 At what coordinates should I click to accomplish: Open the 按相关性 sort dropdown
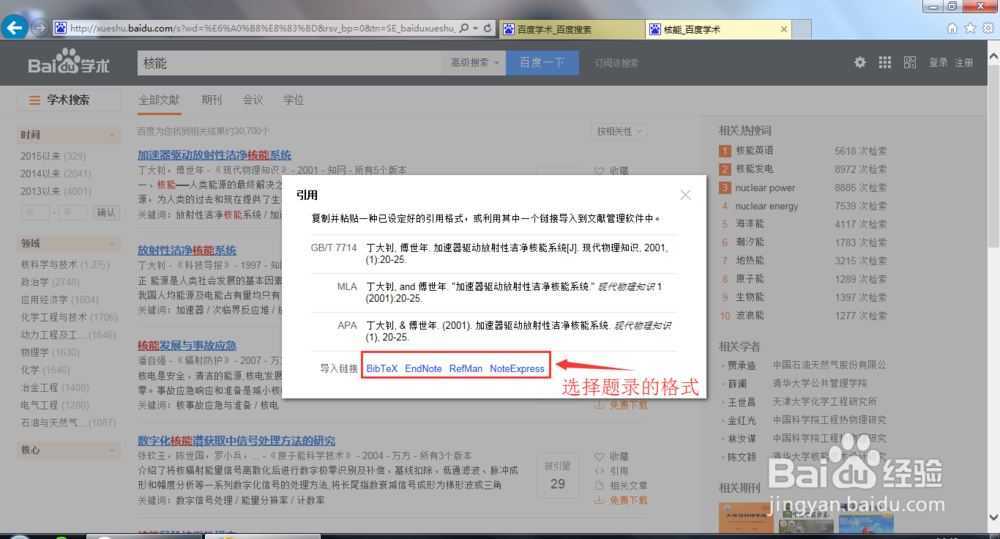[x=619, y=131]
